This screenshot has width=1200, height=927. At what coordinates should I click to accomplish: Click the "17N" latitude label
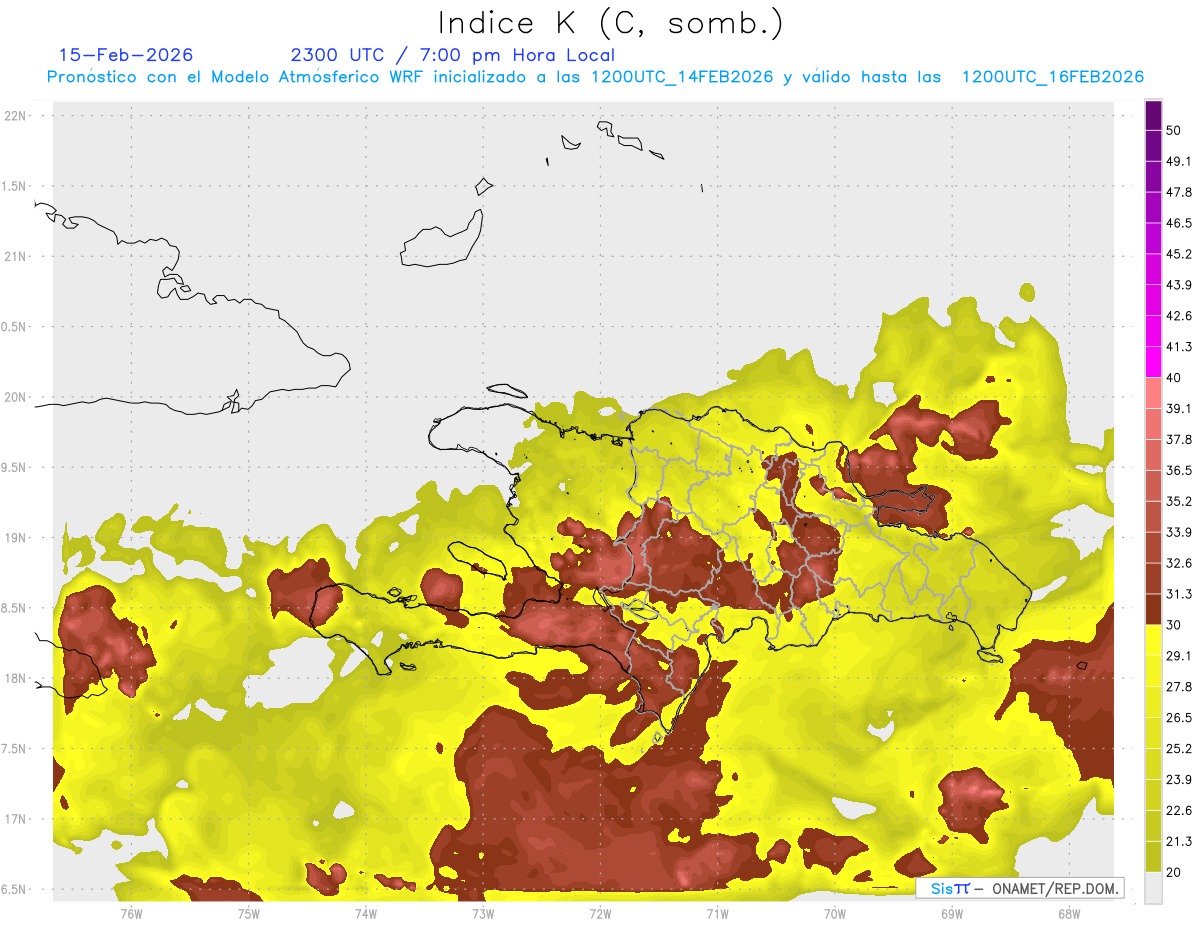16,819
